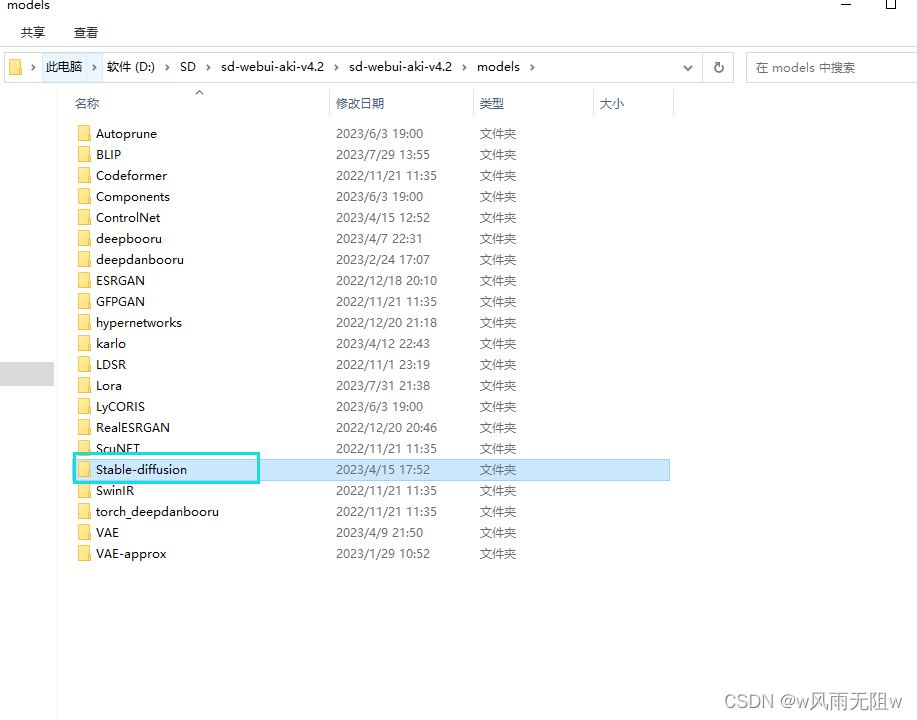The width and height of the screenshot is (917, 720).
Task: Expand the chevron after 此电脑 in breadcrumb
Action: tap(94, 67)
